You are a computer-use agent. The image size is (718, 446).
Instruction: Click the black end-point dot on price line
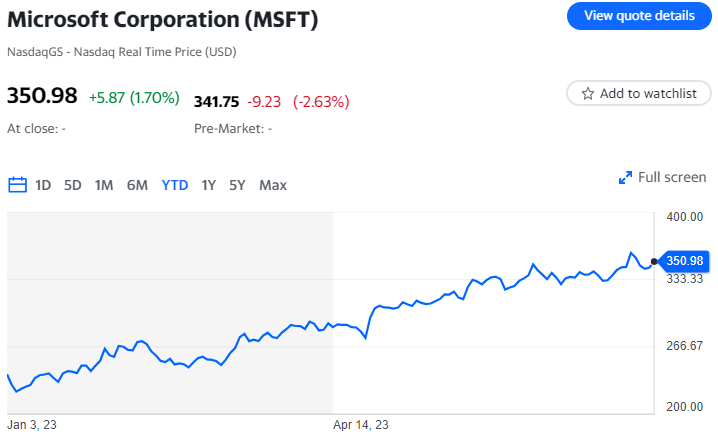(654, 261)
